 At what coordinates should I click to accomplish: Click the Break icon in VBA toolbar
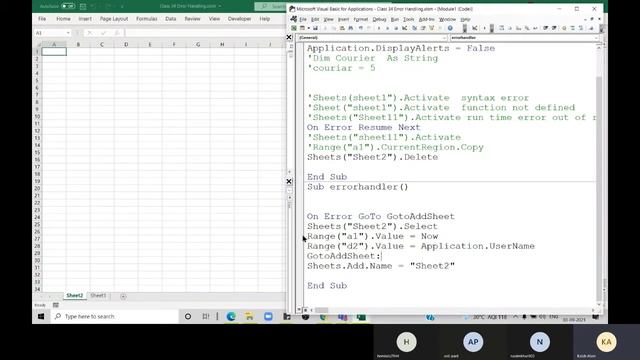click(x=387, y=28)
